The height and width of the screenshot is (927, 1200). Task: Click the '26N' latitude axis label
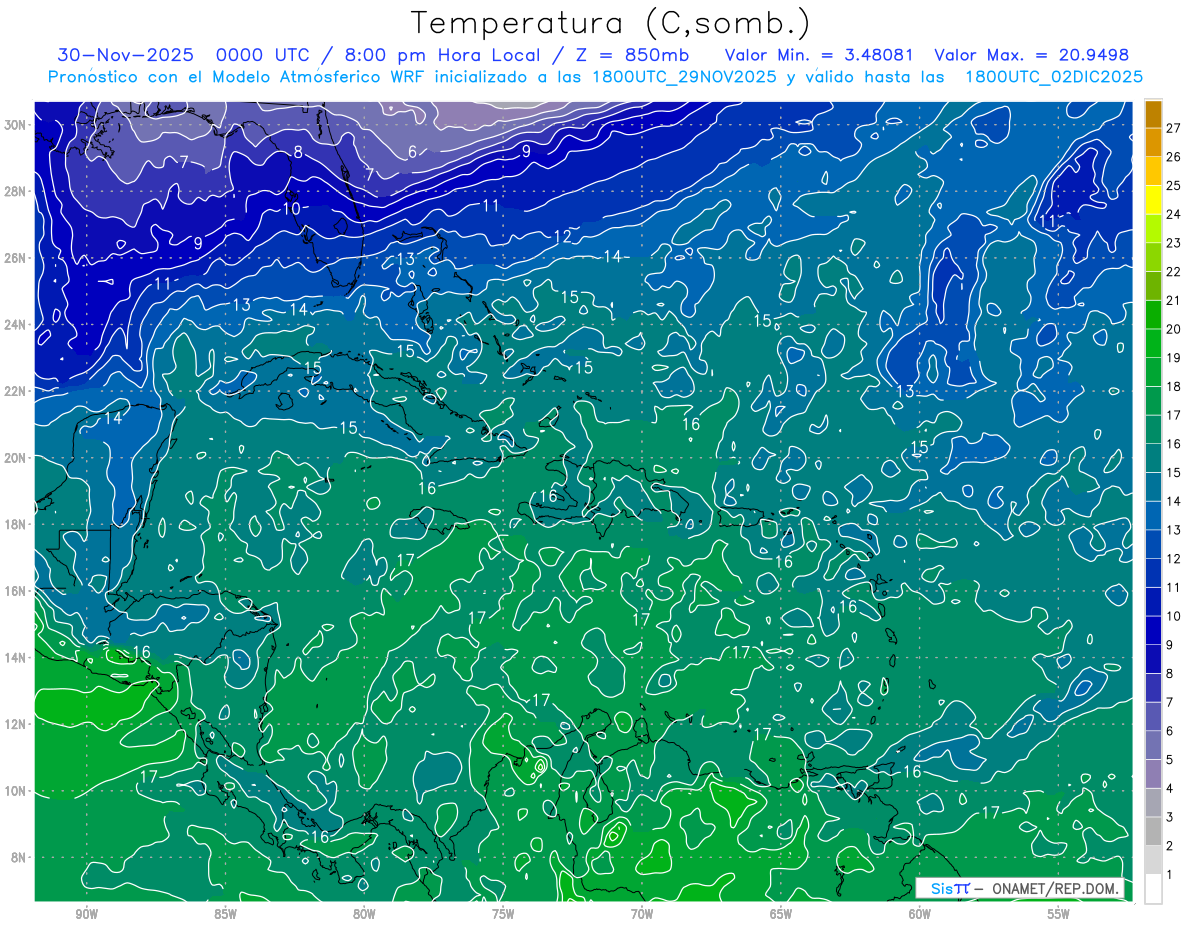(x=15, y=258)
